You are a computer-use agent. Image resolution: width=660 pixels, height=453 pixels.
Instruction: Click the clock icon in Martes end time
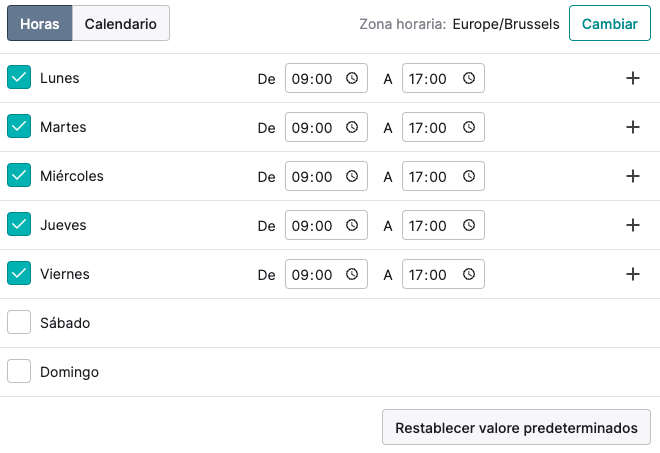(x=469, y=127)
